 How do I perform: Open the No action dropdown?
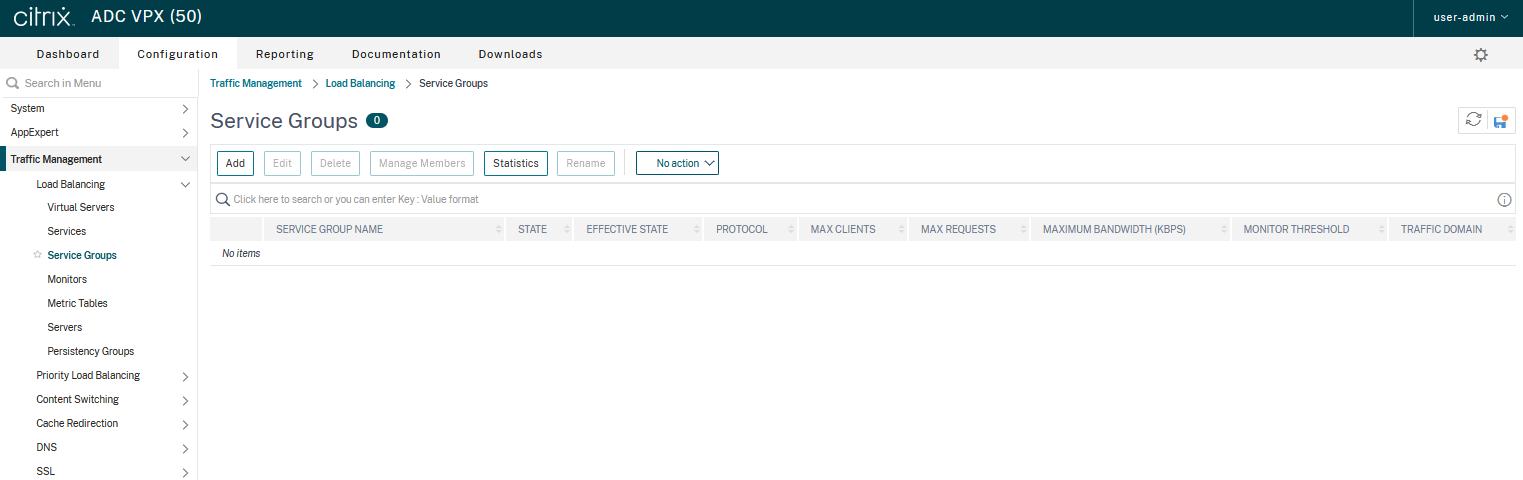677,163
